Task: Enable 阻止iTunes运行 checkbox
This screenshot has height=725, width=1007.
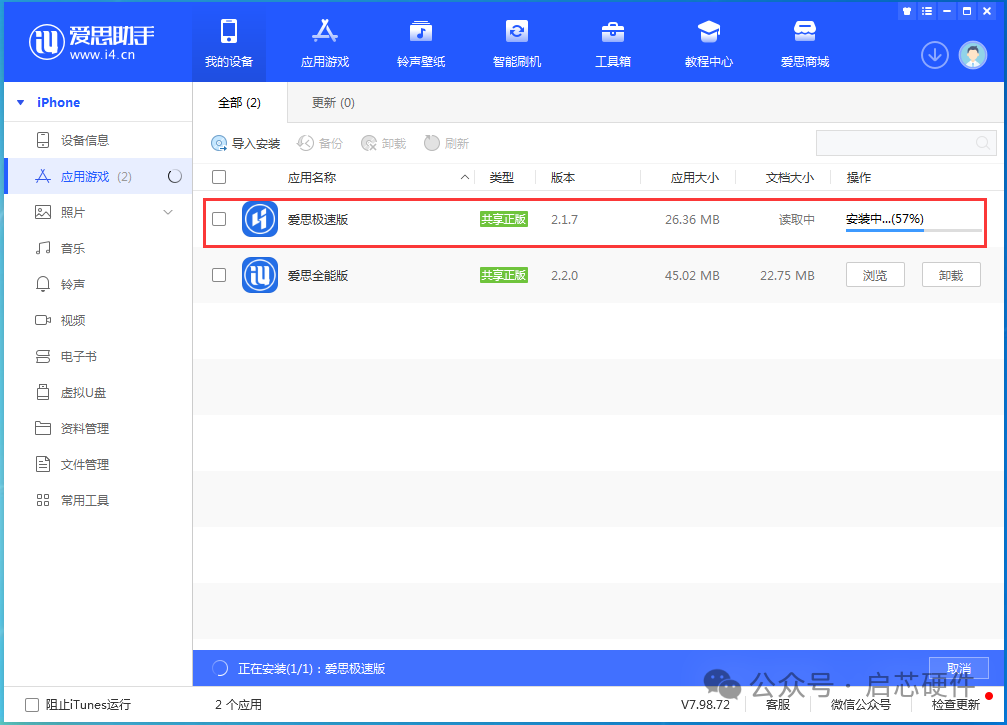Action: (31, 705)
